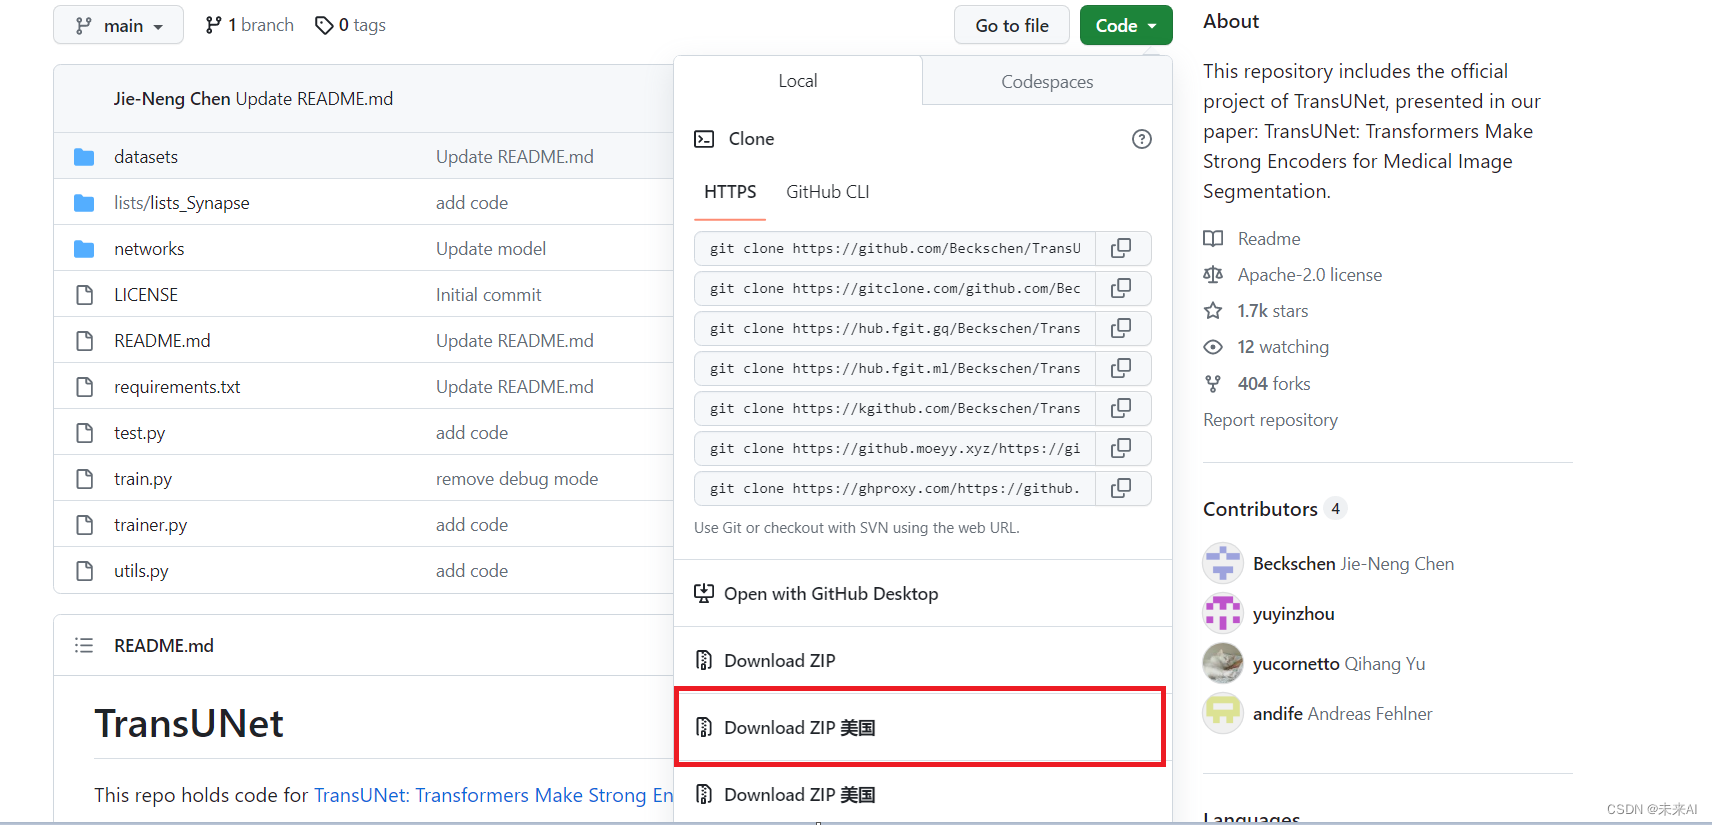Open the 'Initial commit' commit message

click(488, 295)
